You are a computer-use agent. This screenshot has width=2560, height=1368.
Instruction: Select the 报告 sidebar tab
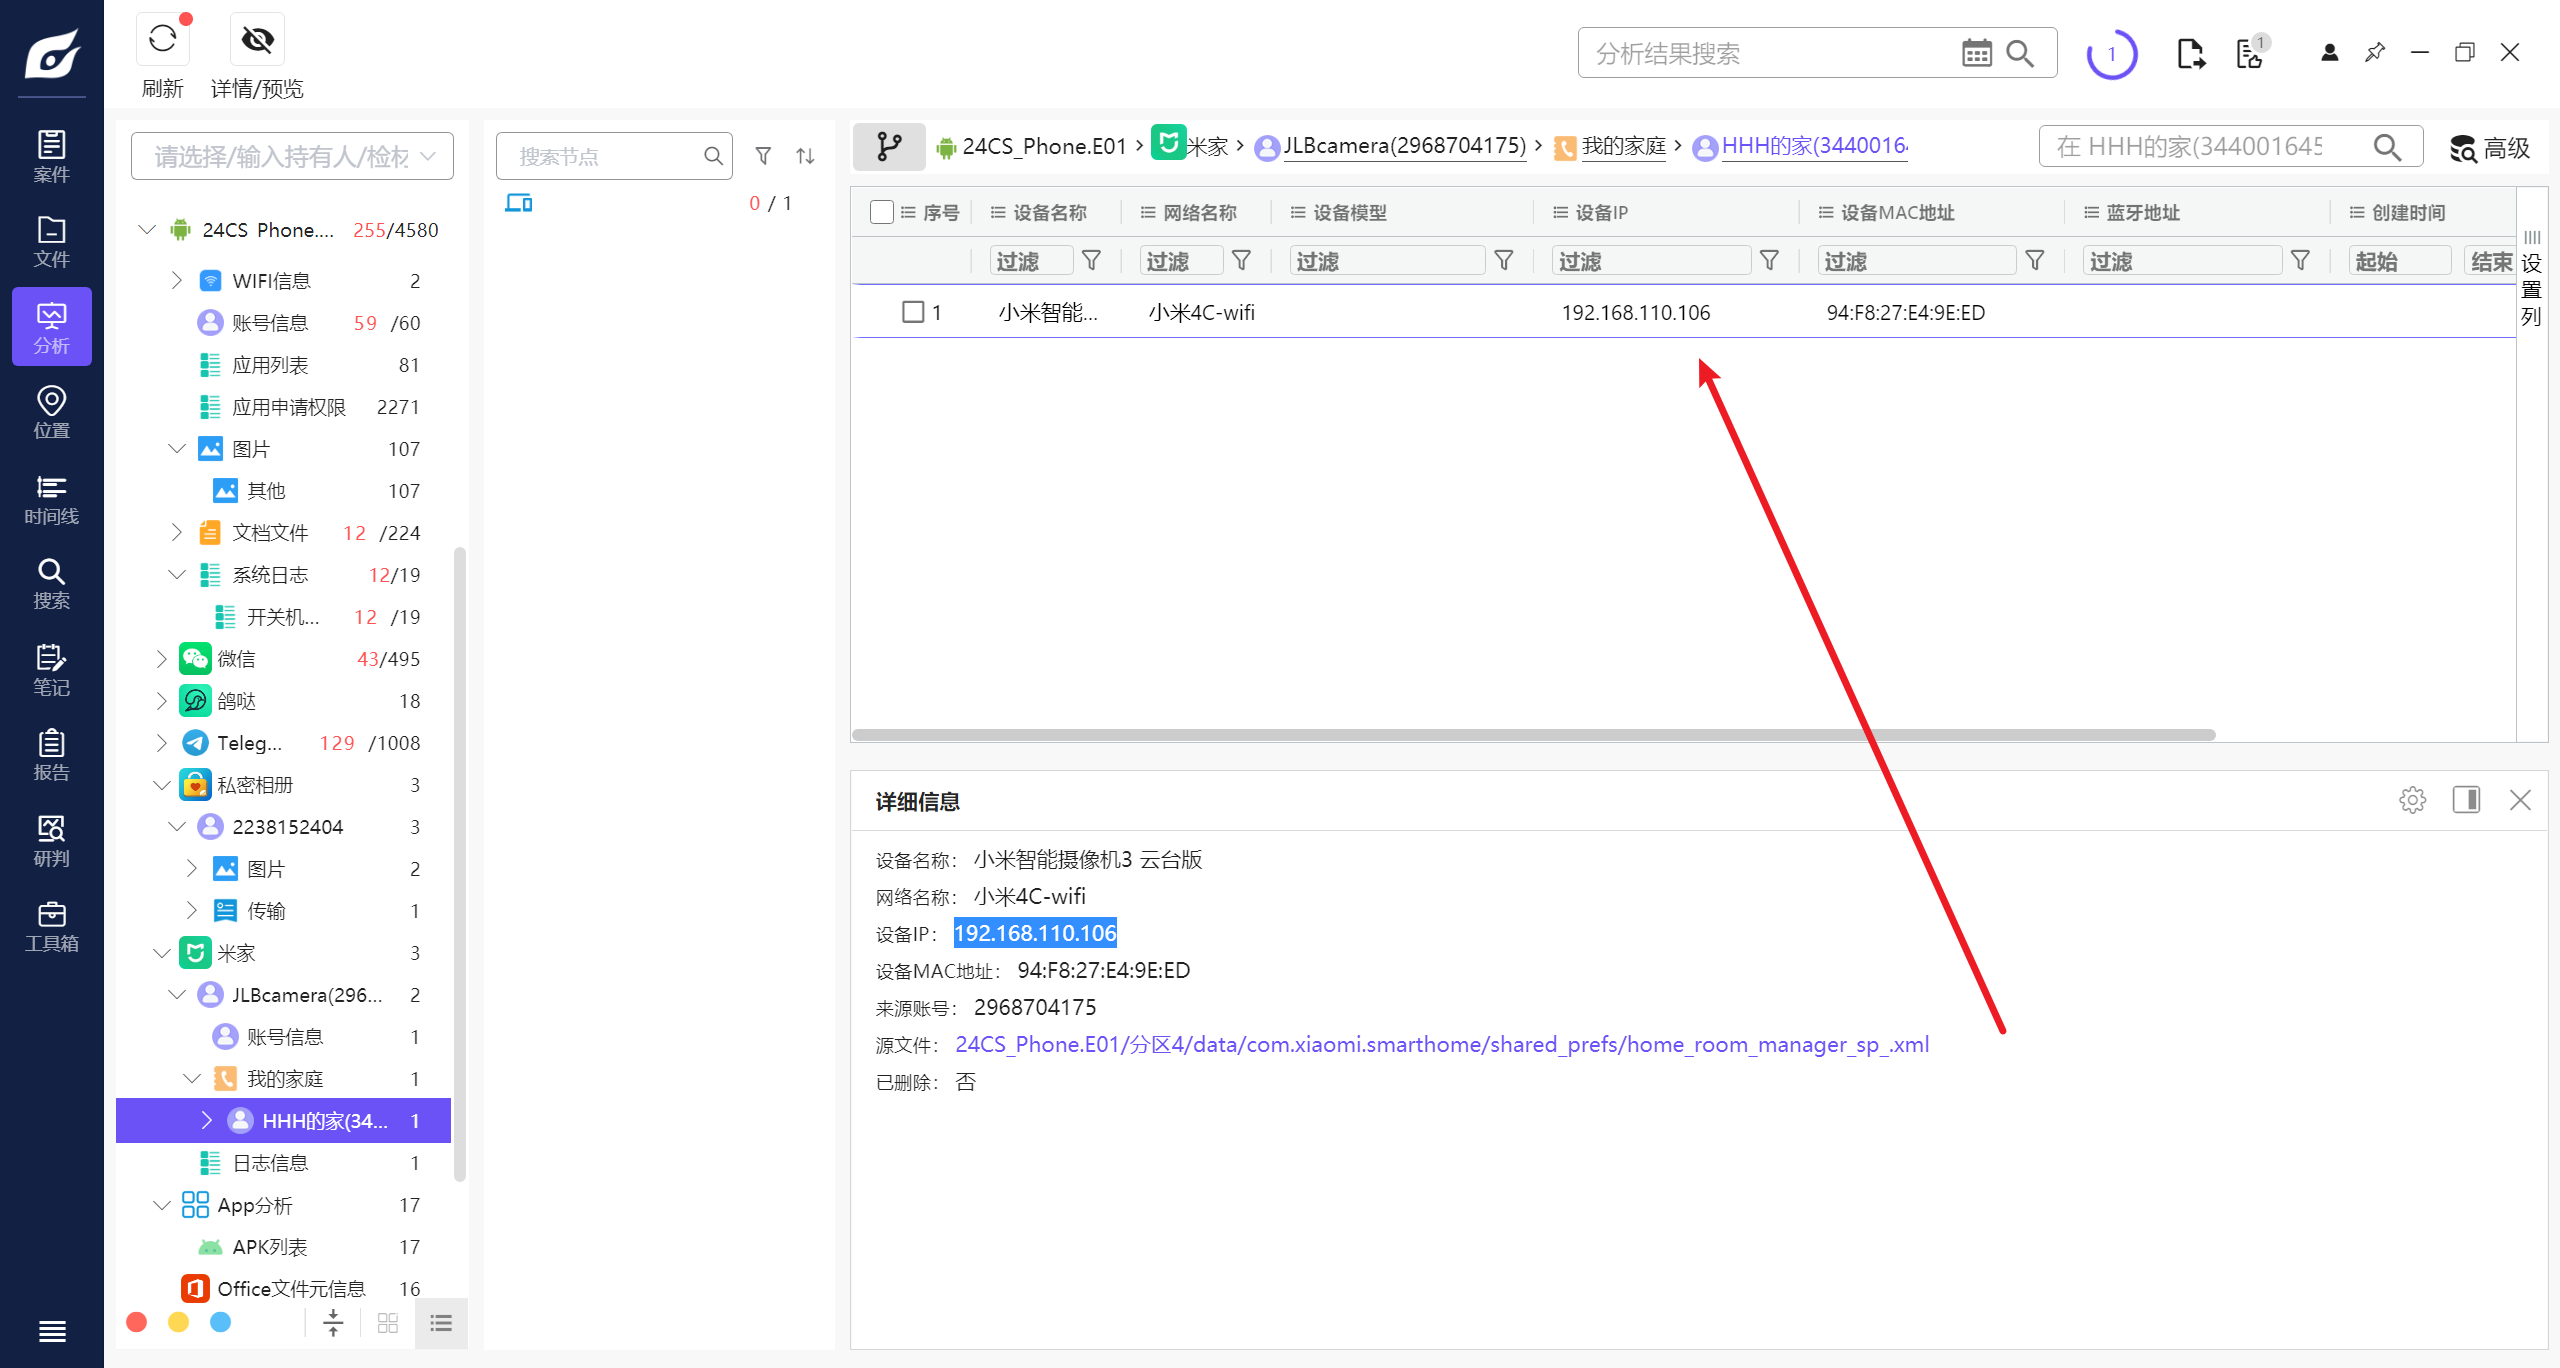pos(51,756)
